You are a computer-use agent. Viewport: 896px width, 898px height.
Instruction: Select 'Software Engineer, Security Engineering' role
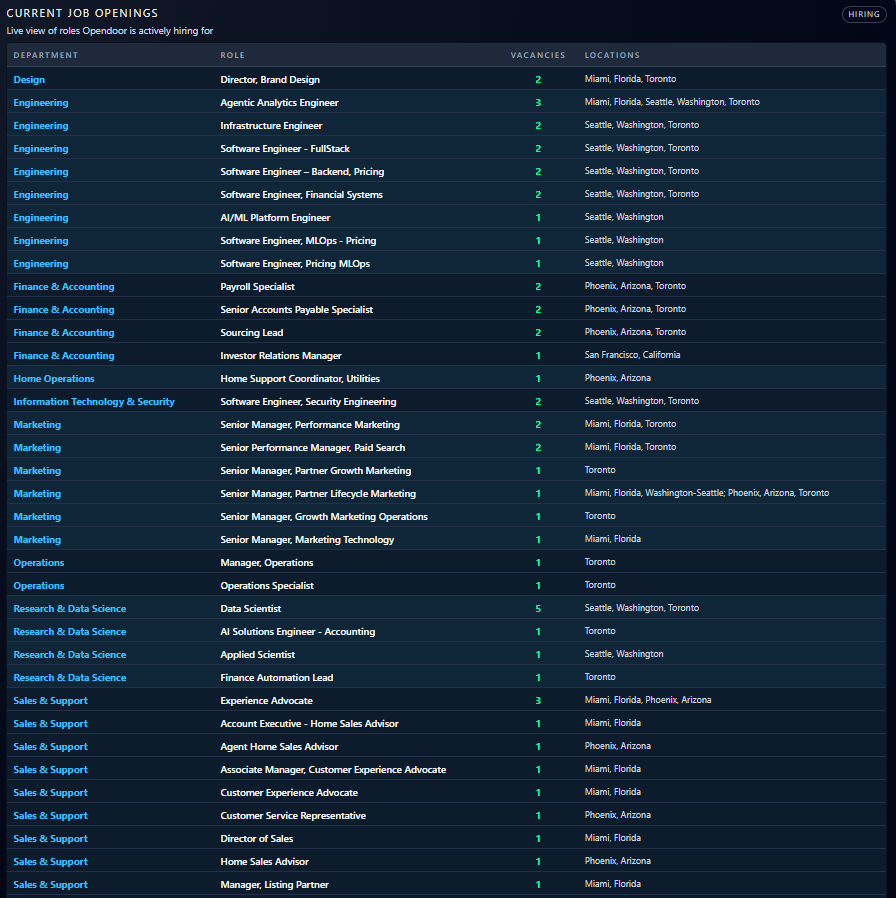click(x=309, y=401)
